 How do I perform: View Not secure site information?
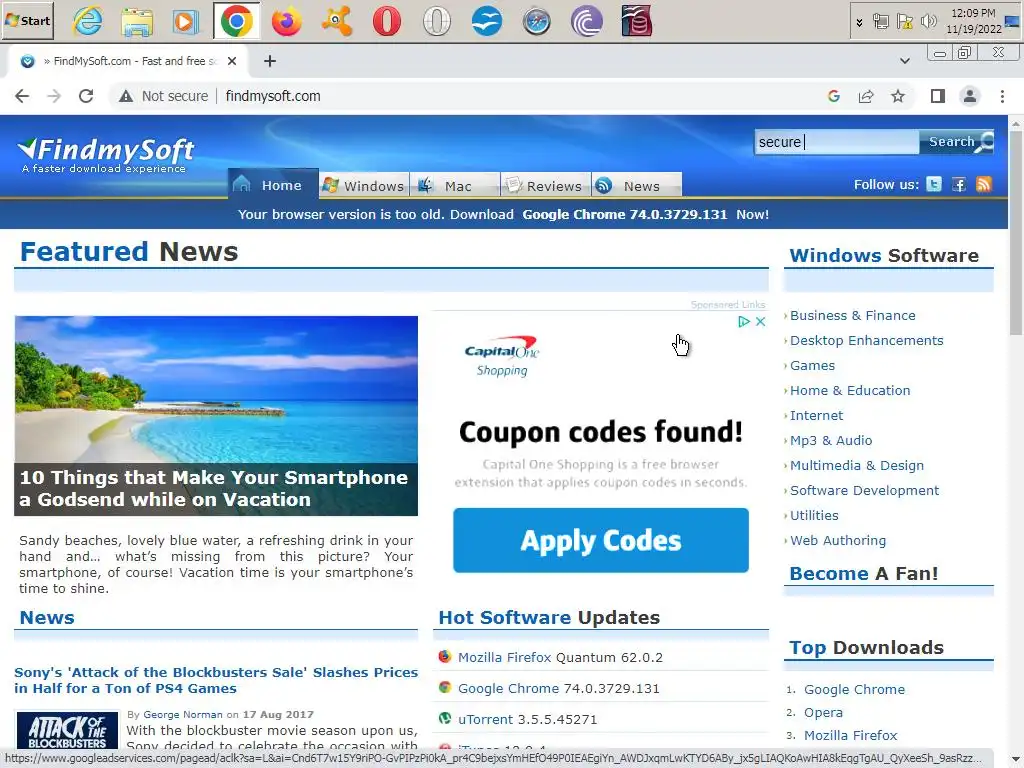163,96
